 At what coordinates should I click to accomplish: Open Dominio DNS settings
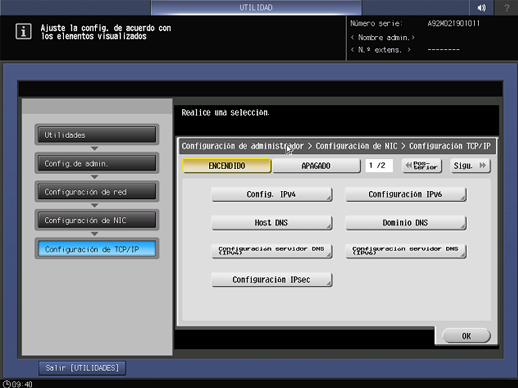click(x=406, y=223)
